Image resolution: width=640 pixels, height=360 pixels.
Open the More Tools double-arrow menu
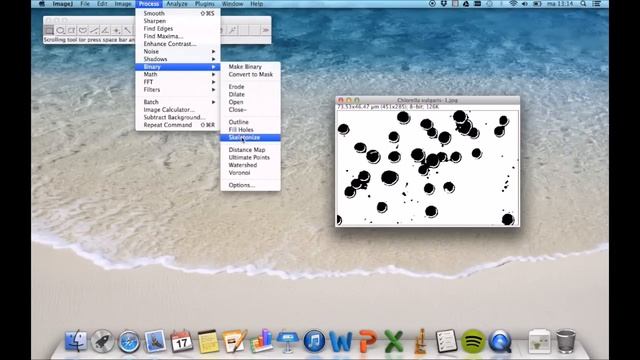tap(265, 30)
